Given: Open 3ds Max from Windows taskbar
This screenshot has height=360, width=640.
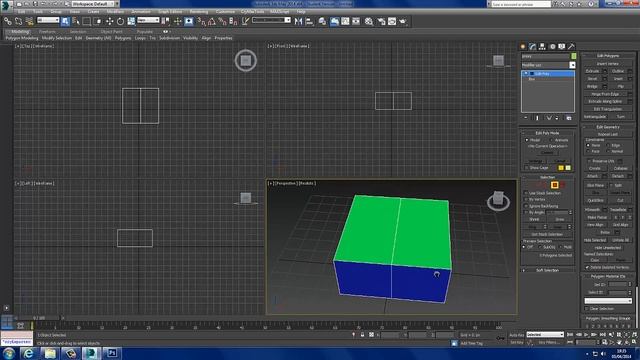Looking at the screenshot, I should [x=91, y=353].
